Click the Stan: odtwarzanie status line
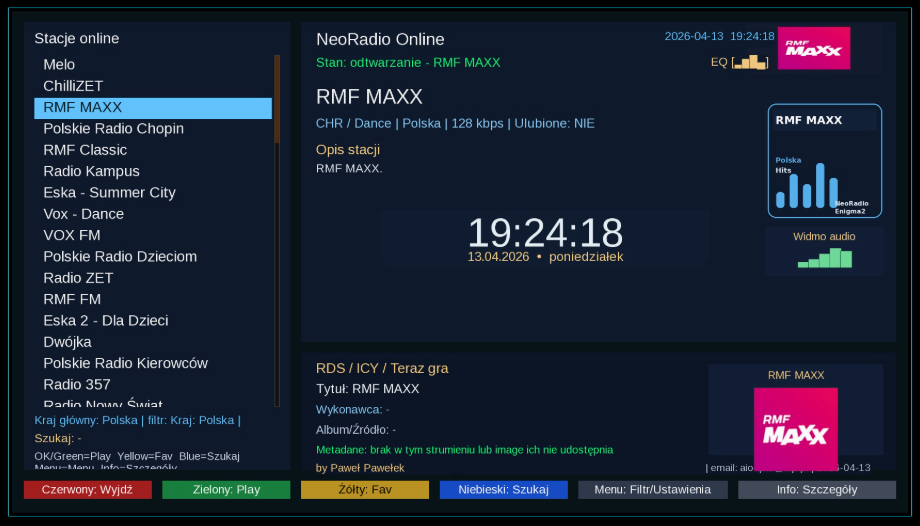Image resolution: width=920 pixels, height=526 pixels. 408,63
